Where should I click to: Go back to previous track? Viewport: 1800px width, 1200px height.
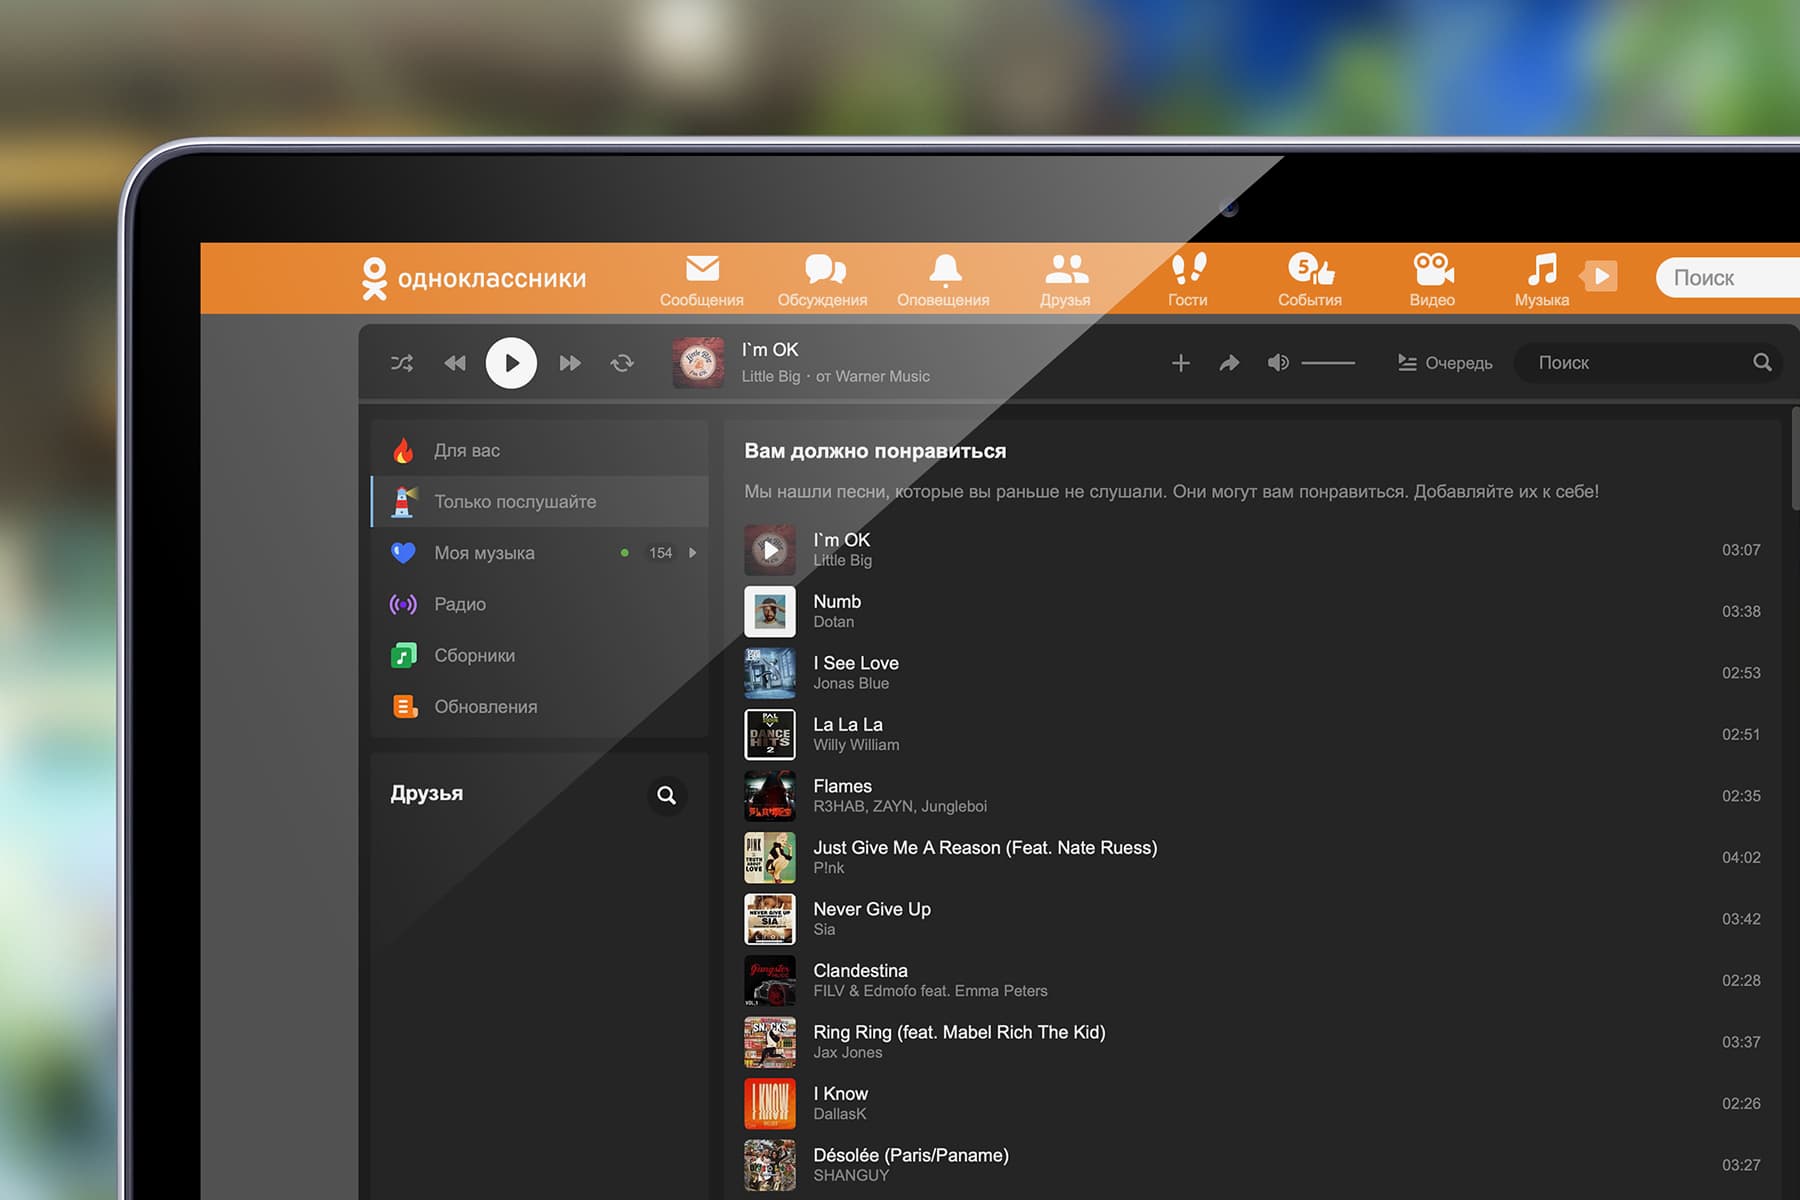(x=455, y=363)
